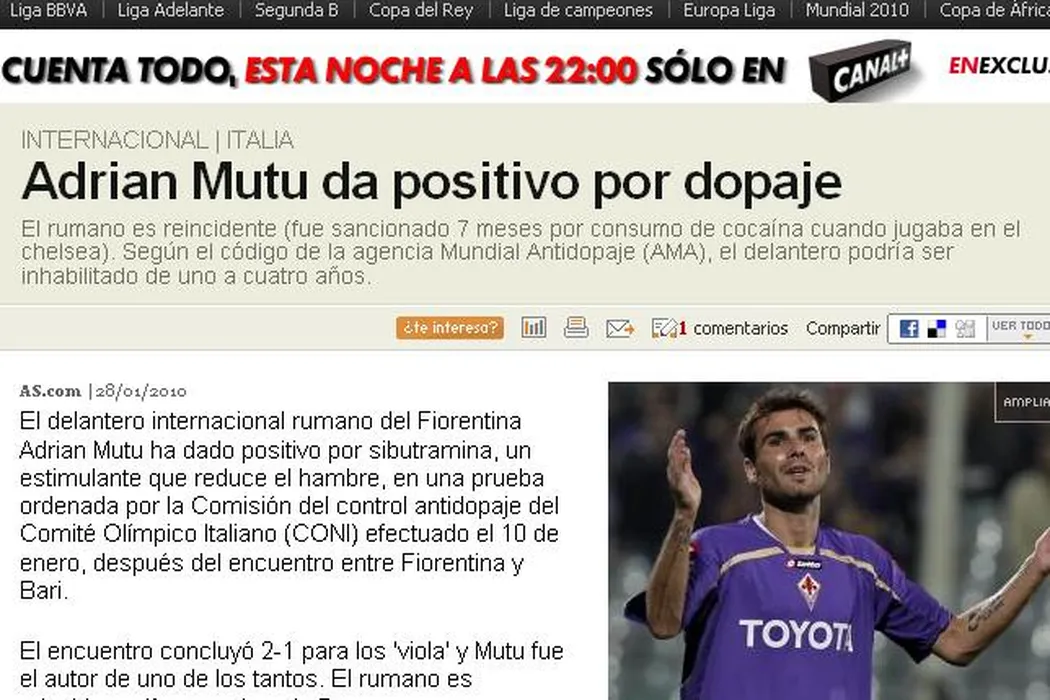The width and height of the screenshot is (1050, 700).
Task: Click the AMPLIAR label on photo
Action: (1024, 402)
